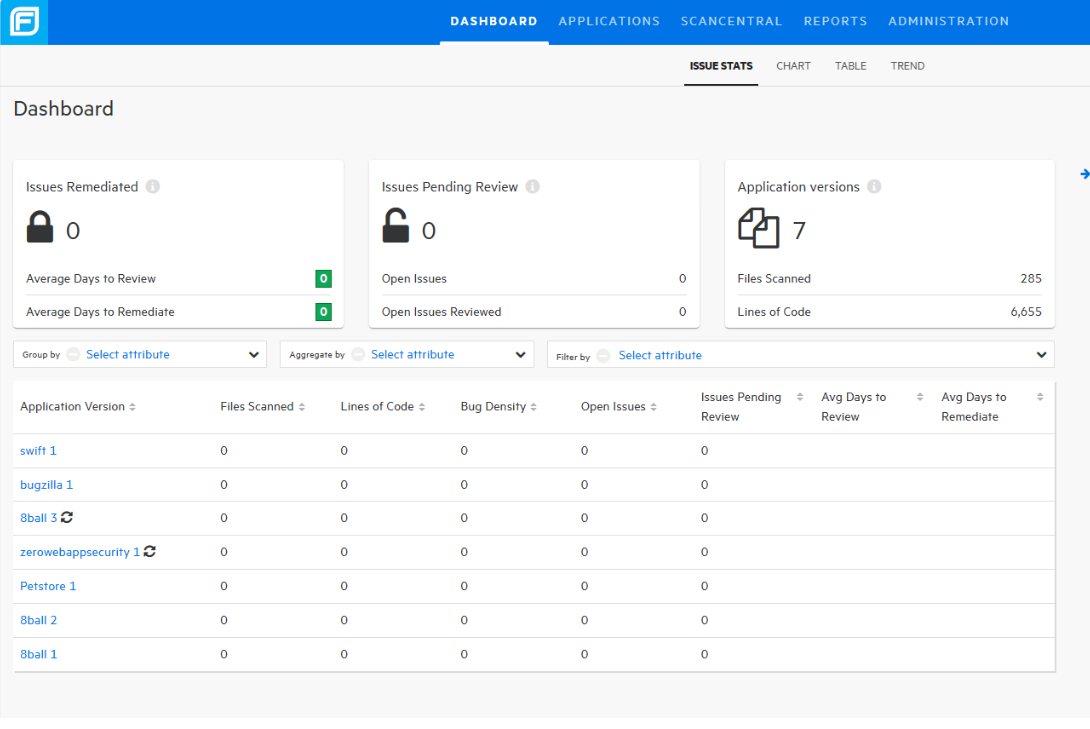Click the Fortify logo icon
Screen dimensions: 1090x729
pyautogui.click(x=24, y=21)
